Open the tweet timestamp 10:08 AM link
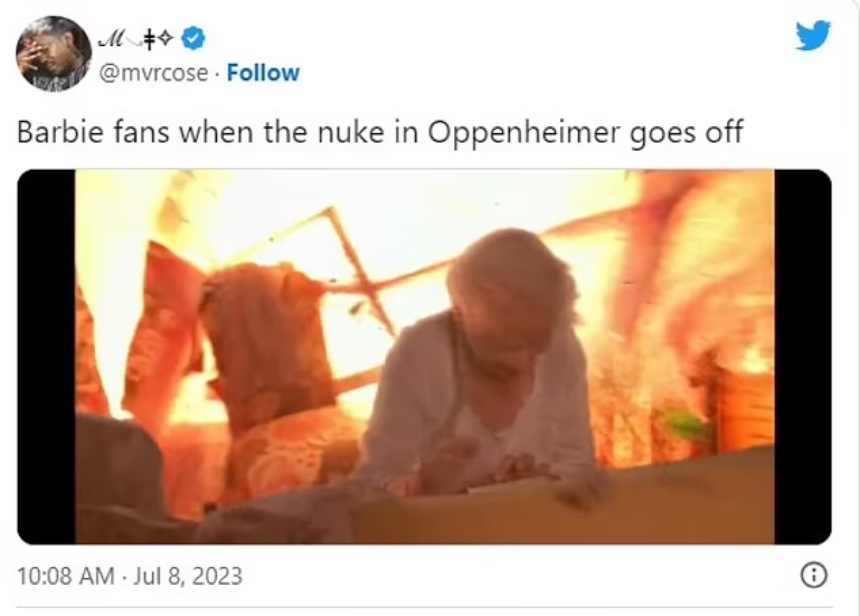Screen dimensions: 860x616 pyautogui.click(x=66, y=577)
